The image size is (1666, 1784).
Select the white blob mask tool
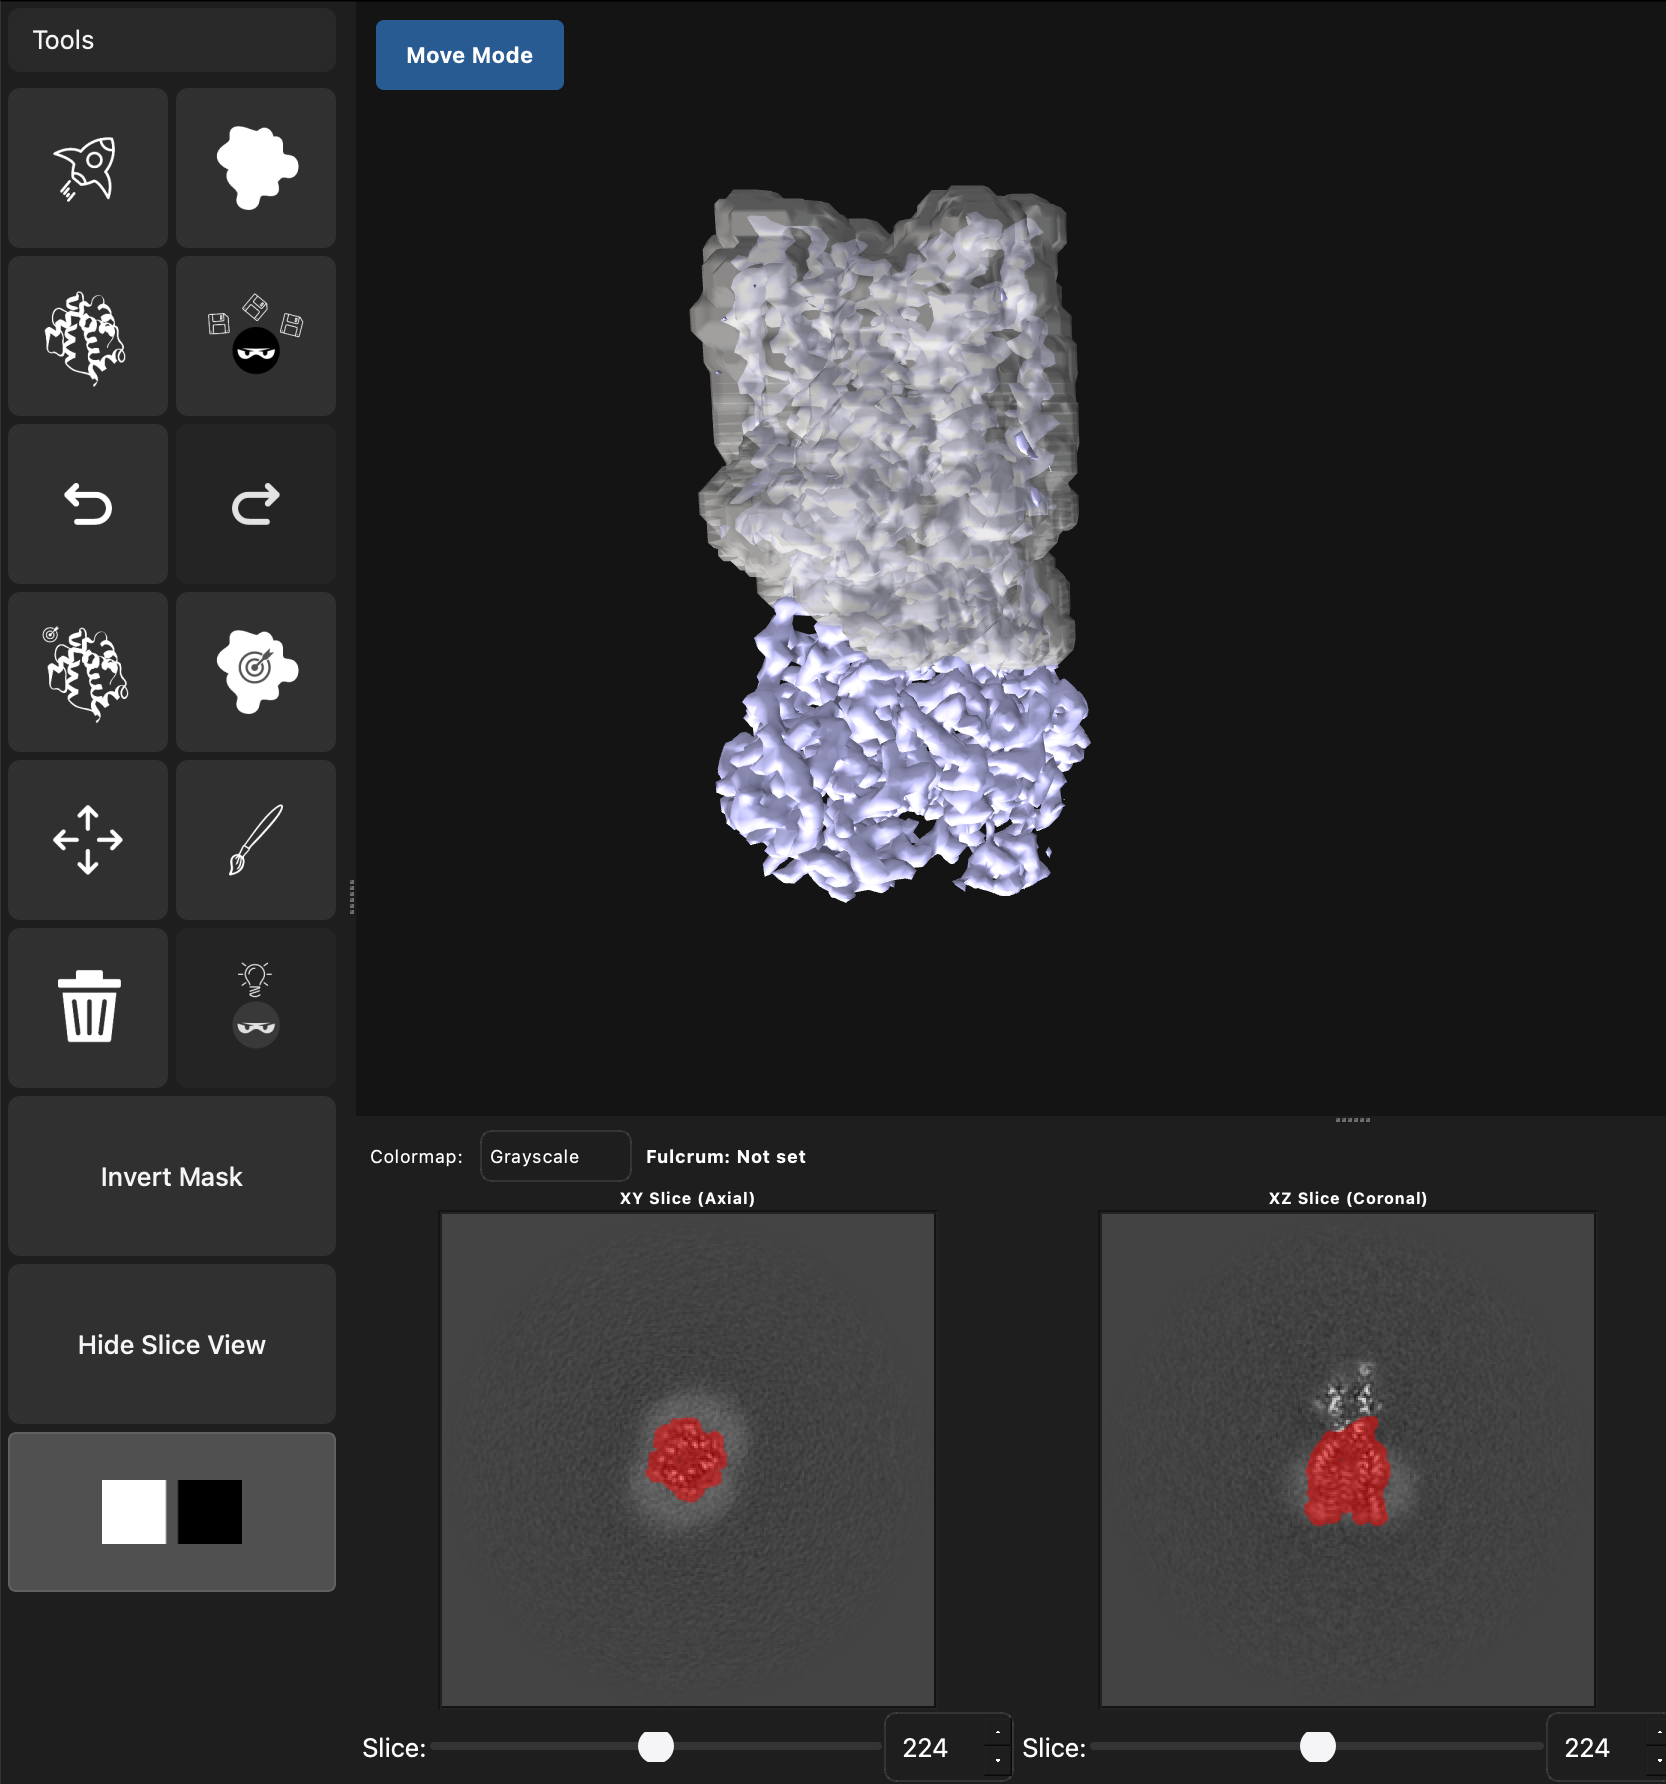(x=256, y=168)
